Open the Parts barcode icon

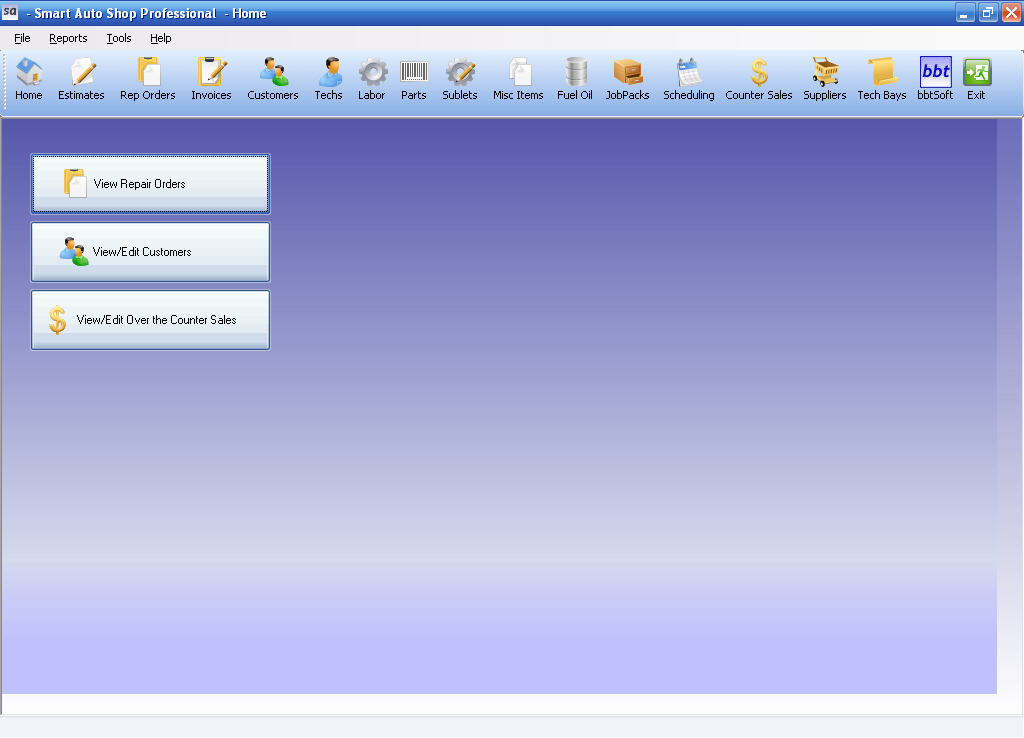pyautogui.click(x=414, y=78)
